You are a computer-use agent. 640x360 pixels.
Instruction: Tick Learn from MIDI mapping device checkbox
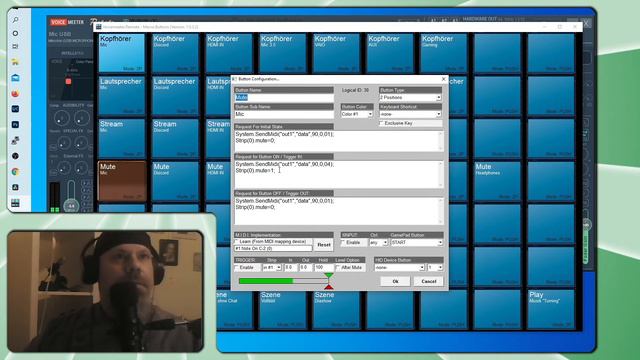click(x=237, y=242)
